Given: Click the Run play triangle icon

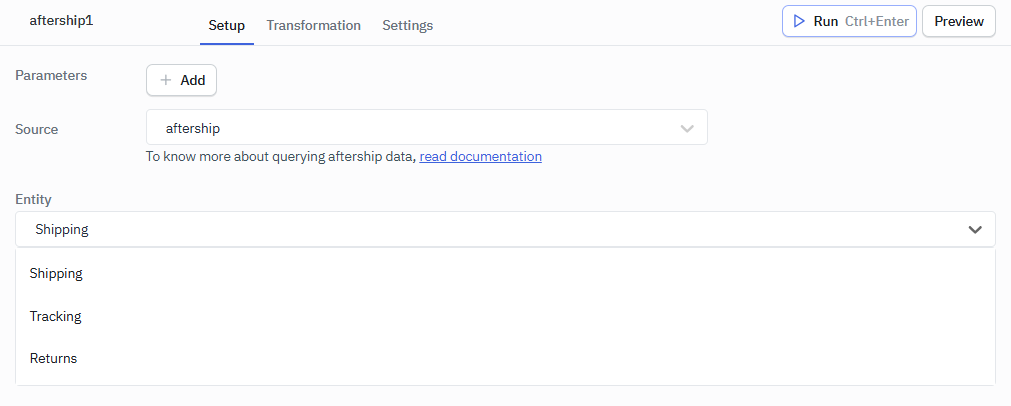Looking at the screenshot, I should [x=800, y=21].
